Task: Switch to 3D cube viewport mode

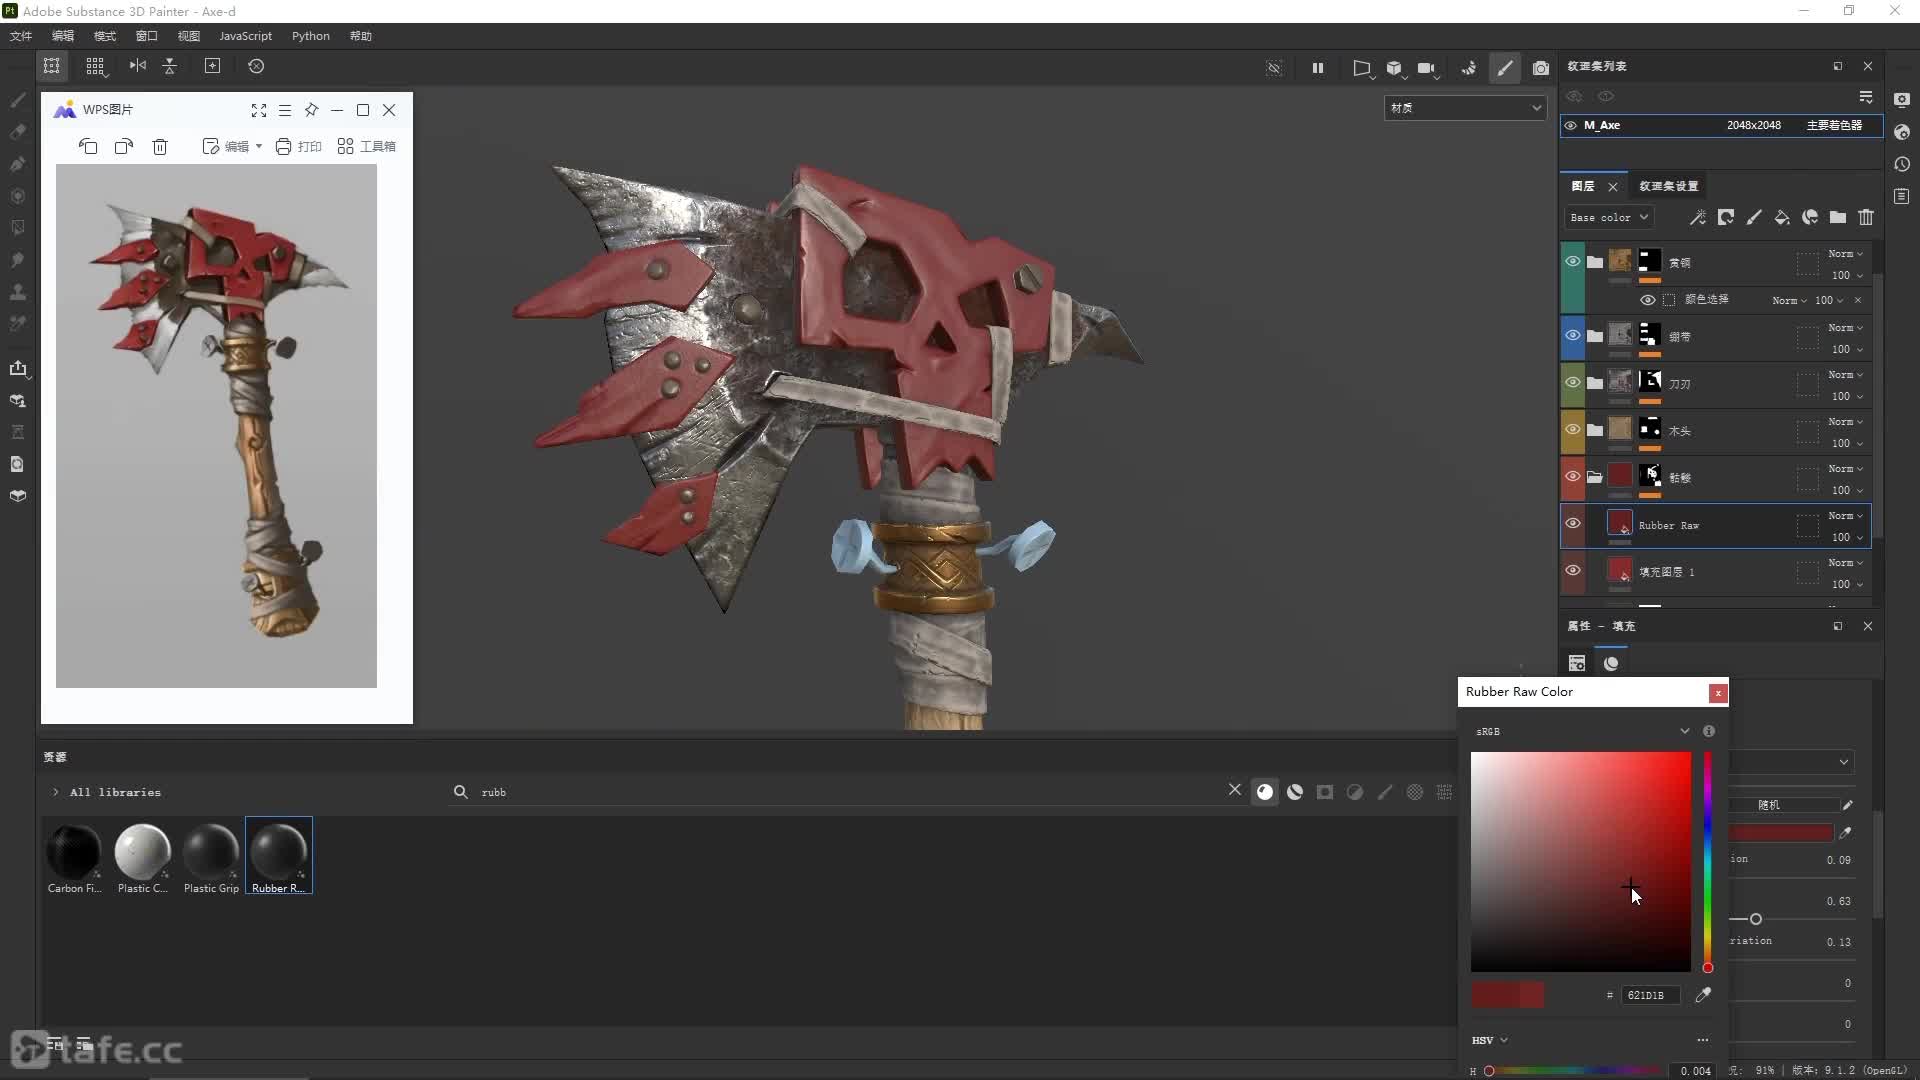Action: [x=1394, y=68]
